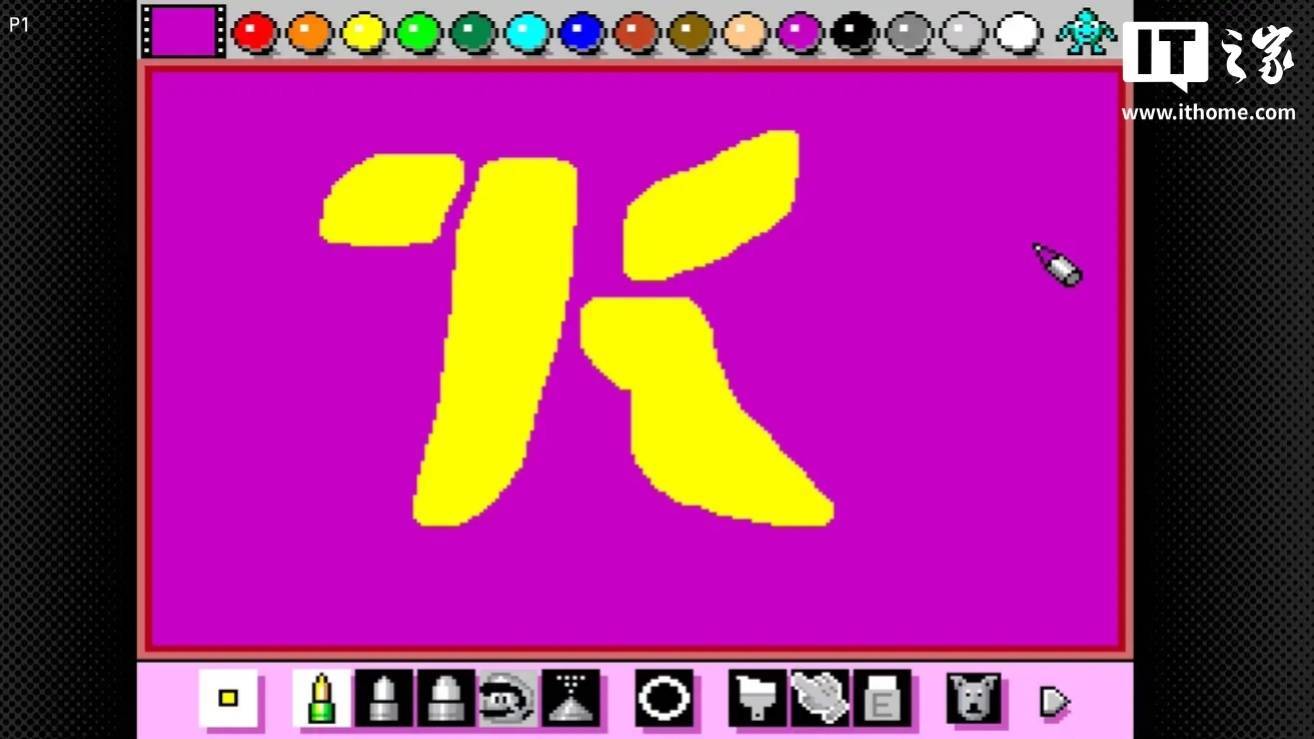This screenshot has width=1314, height=739.
Task: Select the eraser tool marked E
Action: (x=882, y=698)
